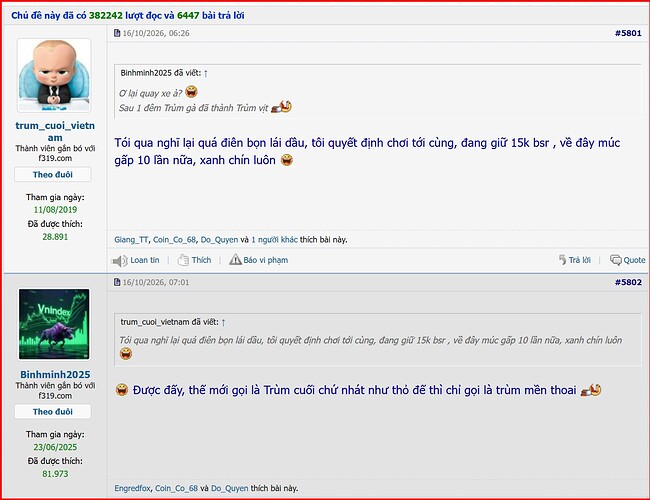
Task: Click likes received count 28.891
Action: pyautogui.click(x=55, y=237)
